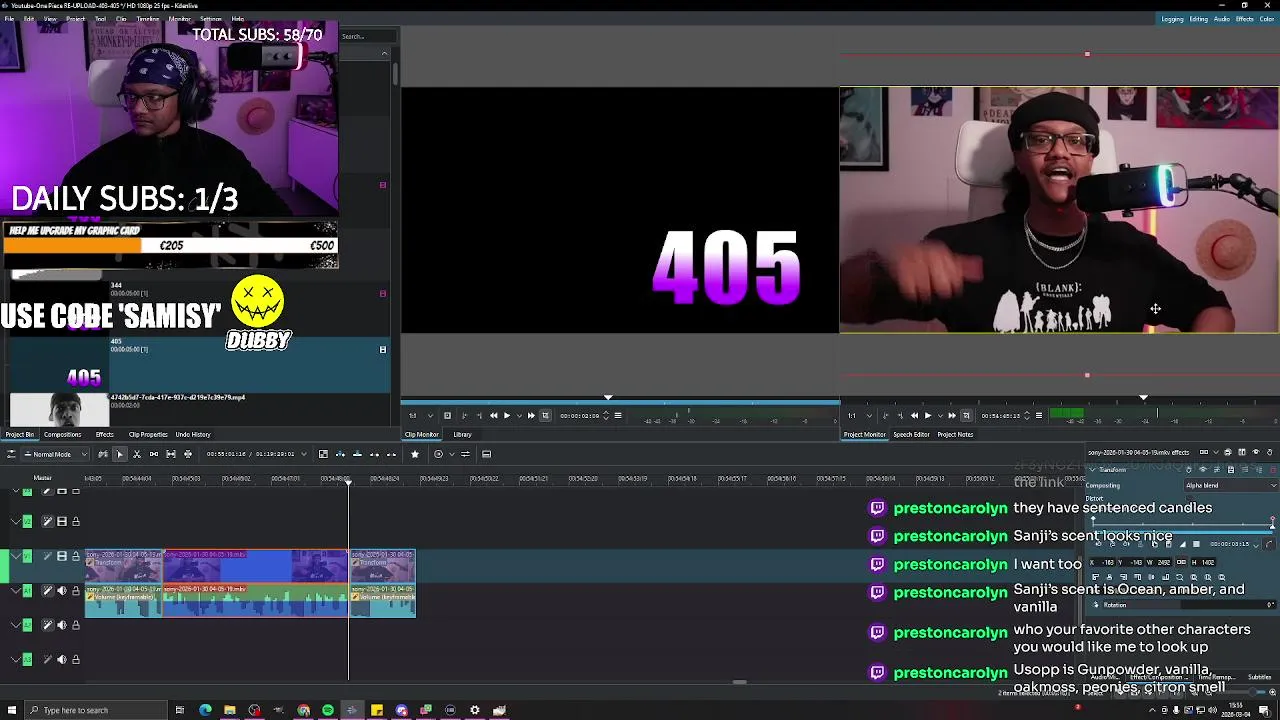The height and width of the screenshot is (720, 1280).
Task: Open Spotify from the taskbar
Action: pyautogui.click(x=328, y=710)
